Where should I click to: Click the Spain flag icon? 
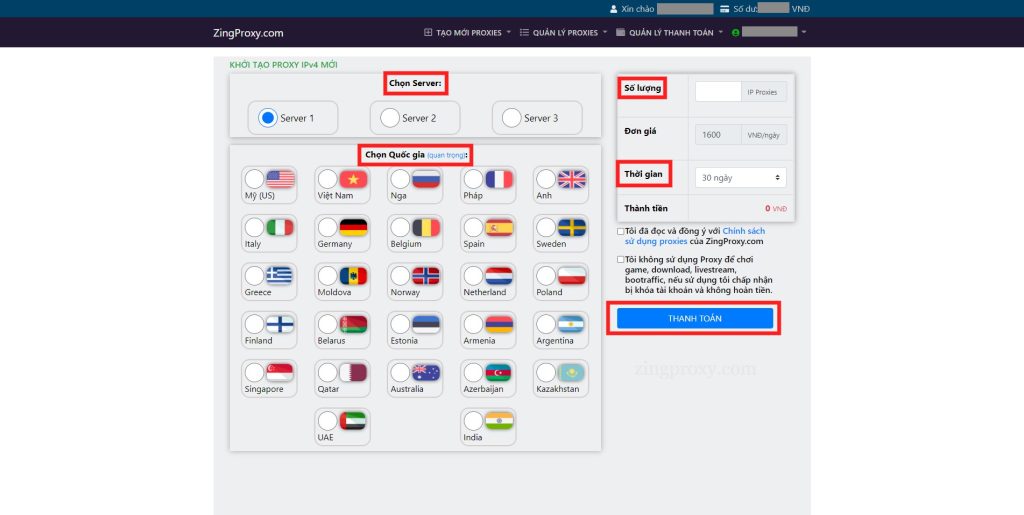(500, 227)
